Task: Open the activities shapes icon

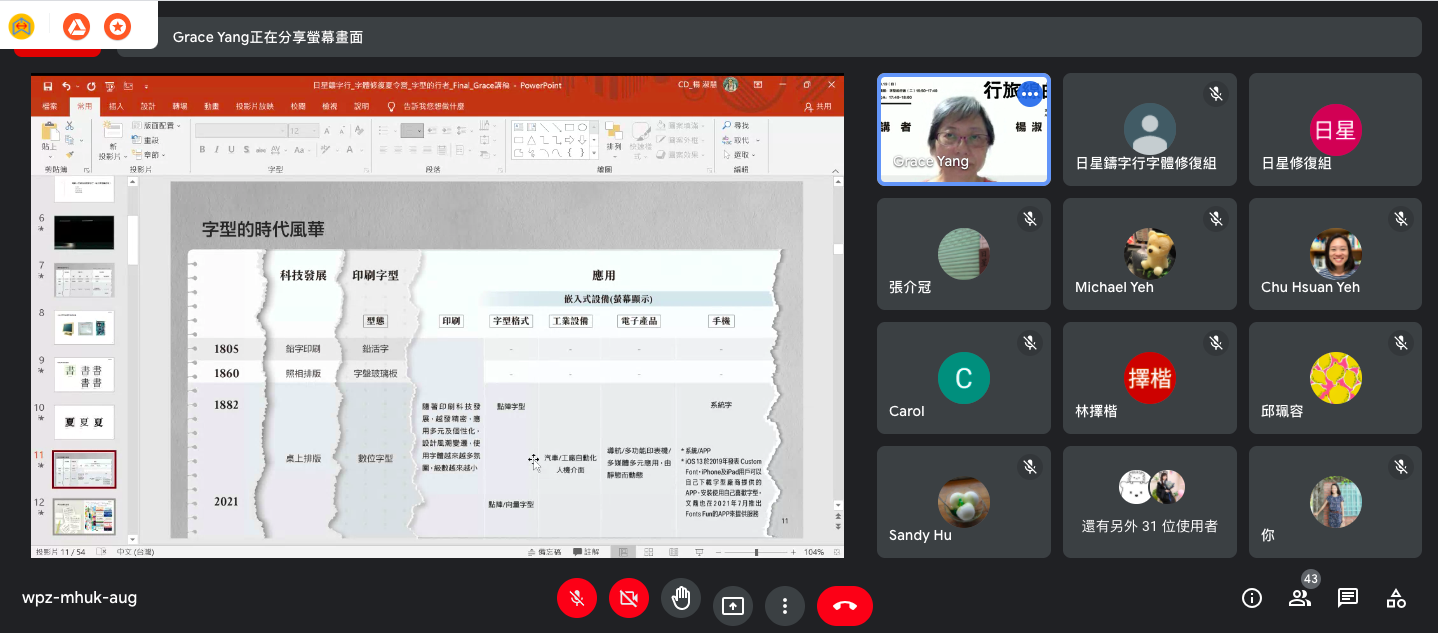Action: (1396, 598)
